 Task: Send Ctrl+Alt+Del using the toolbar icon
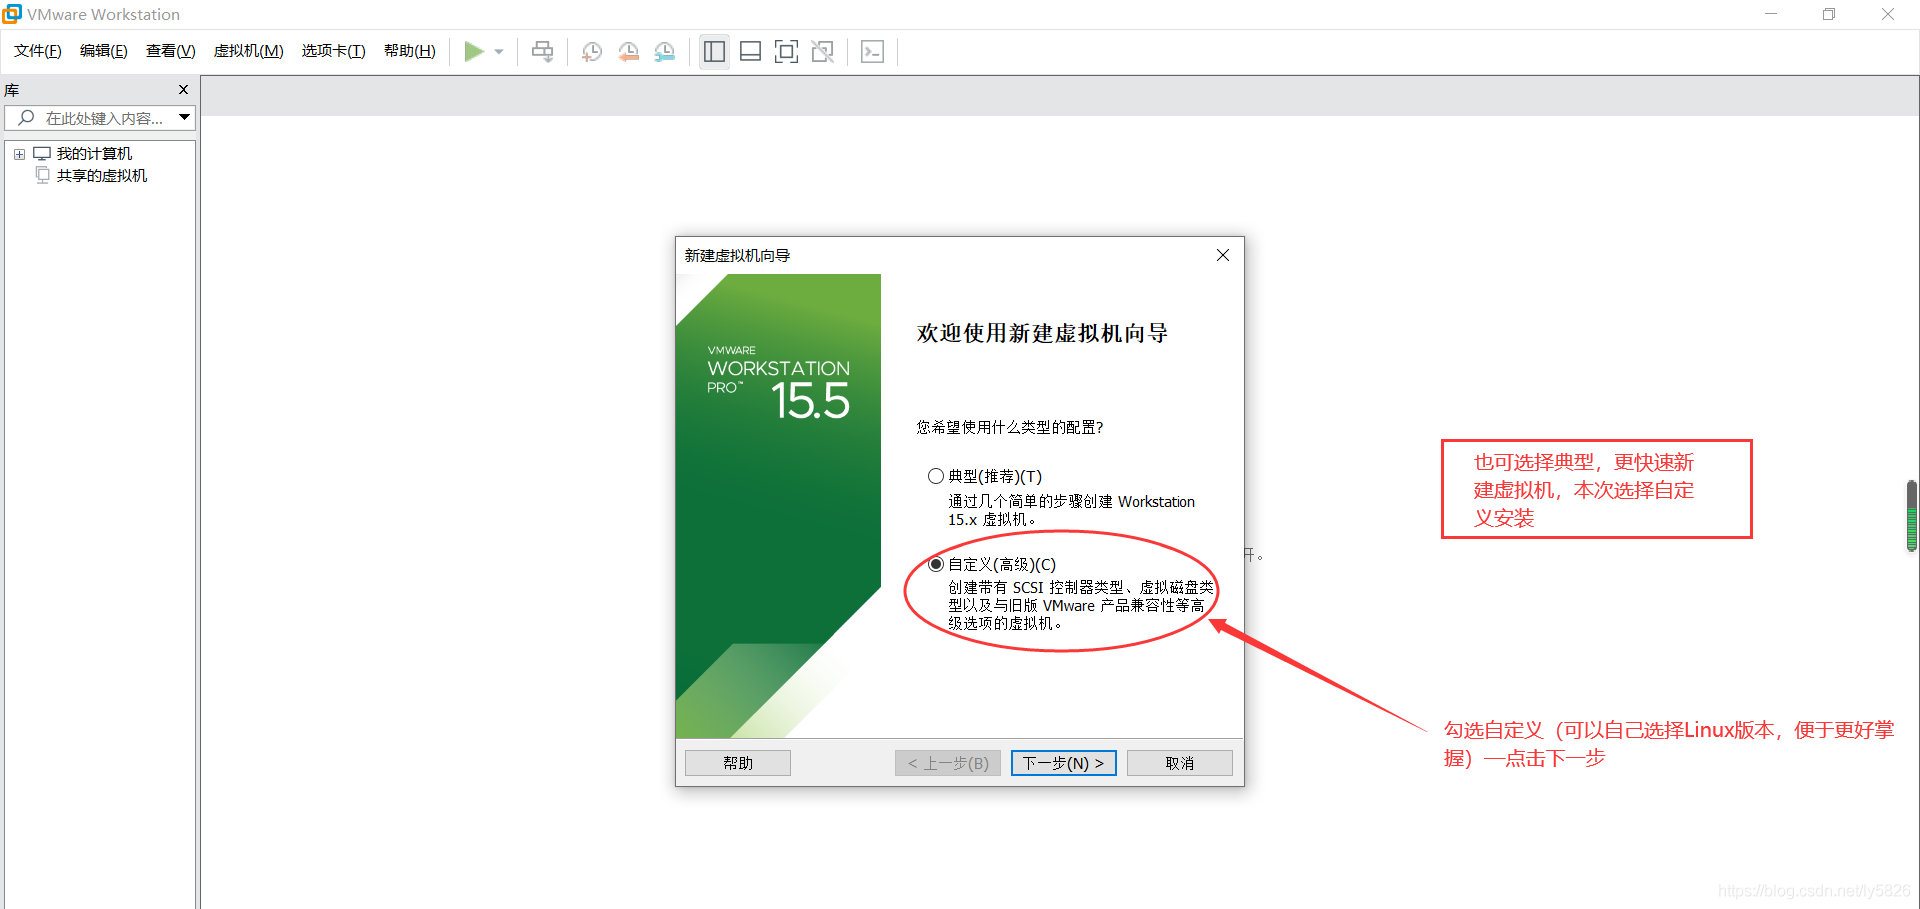click(542, 51)
